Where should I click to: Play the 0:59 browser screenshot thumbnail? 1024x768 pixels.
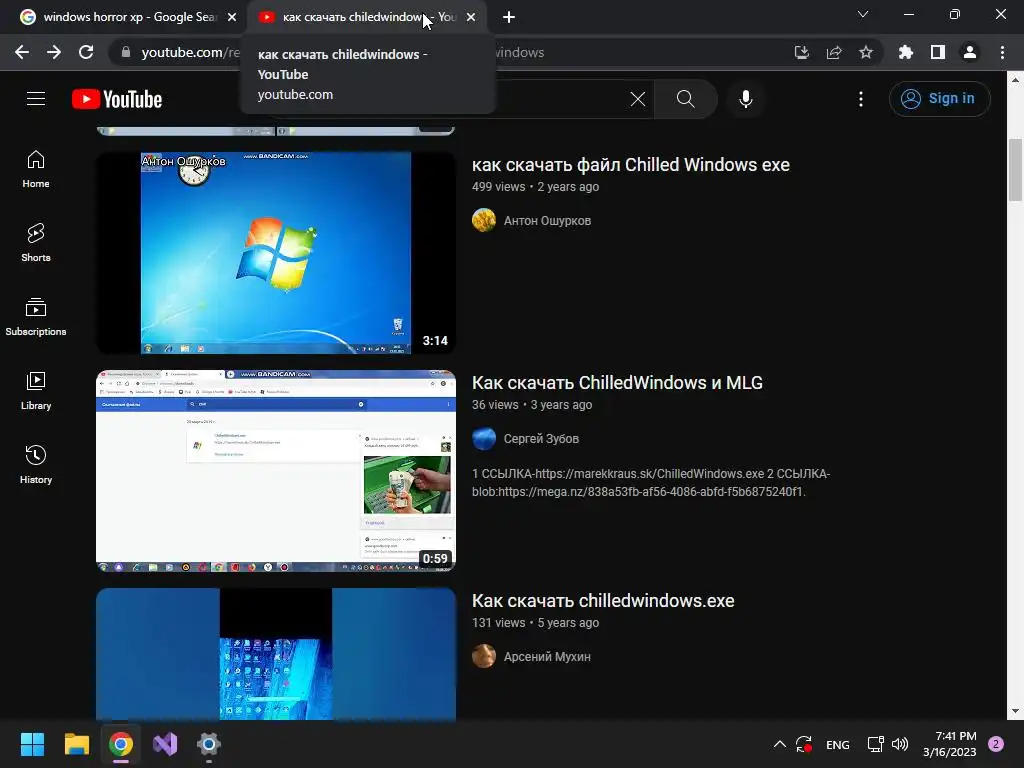tap(276, 471)
